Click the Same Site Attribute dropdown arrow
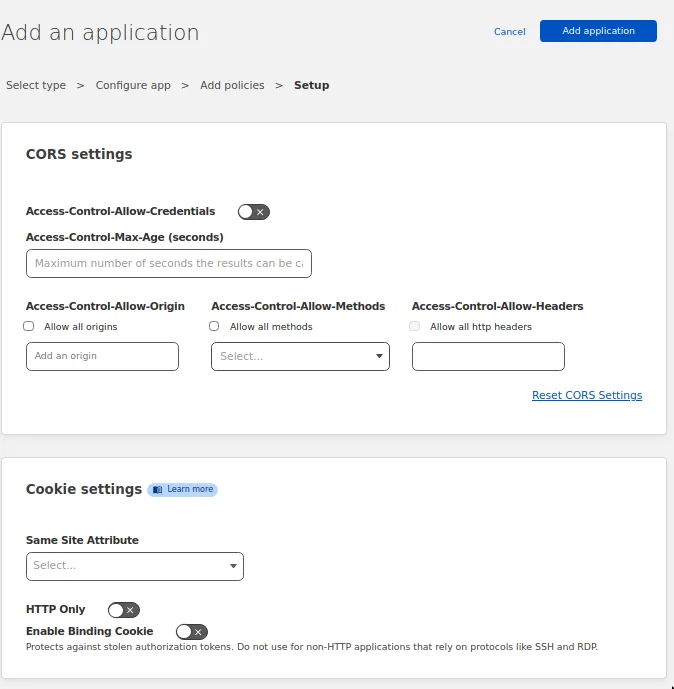 point(233,566)
